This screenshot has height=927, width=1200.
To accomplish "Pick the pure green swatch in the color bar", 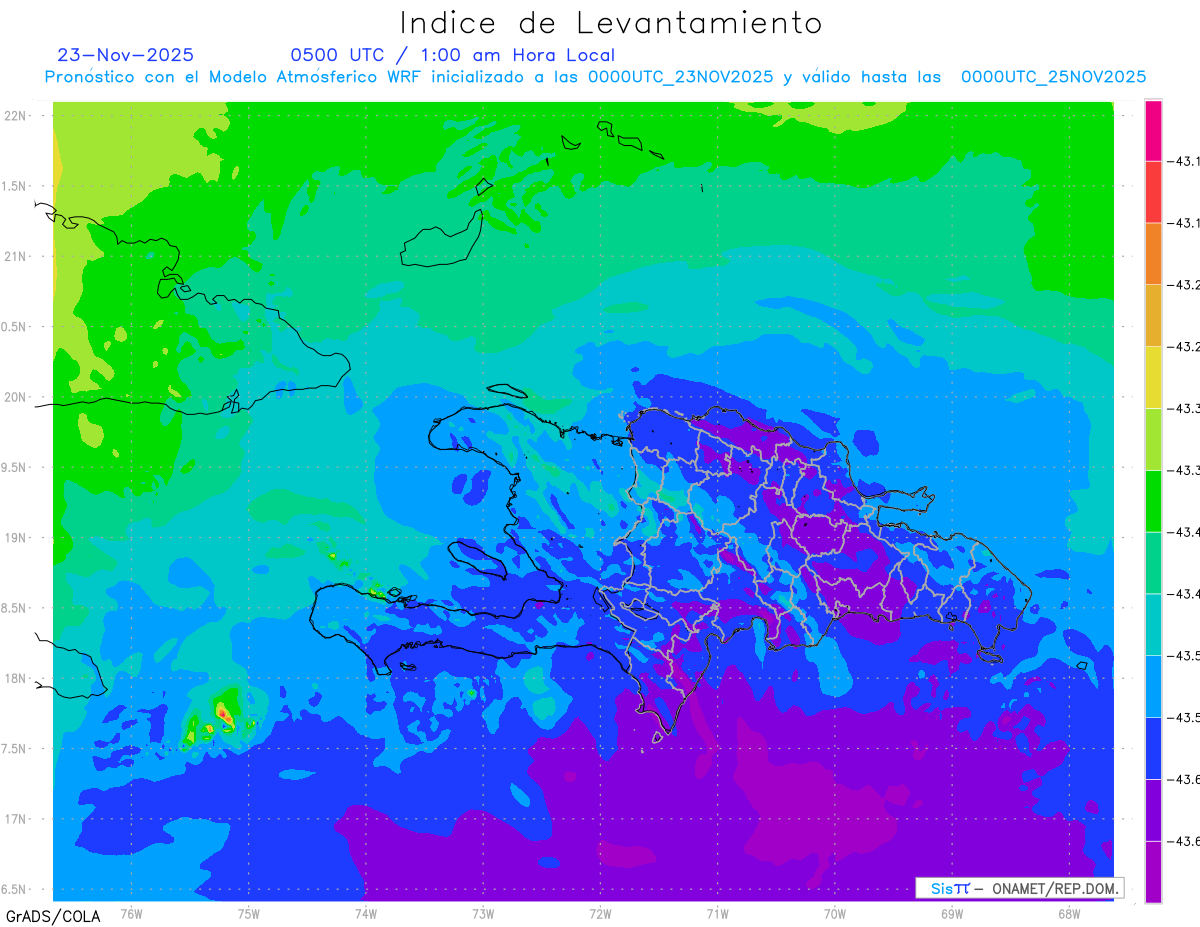I will tap(1153, 501).
